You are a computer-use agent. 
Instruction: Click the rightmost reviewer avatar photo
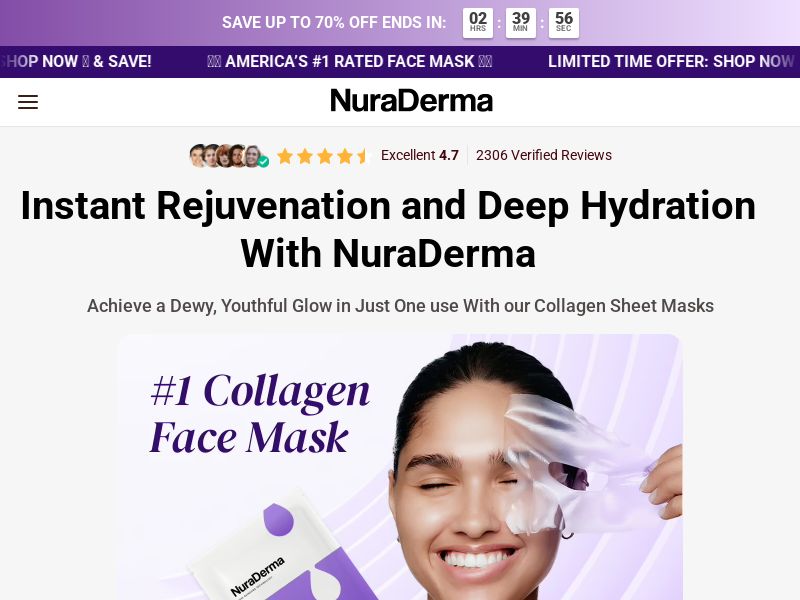point(252,155)
